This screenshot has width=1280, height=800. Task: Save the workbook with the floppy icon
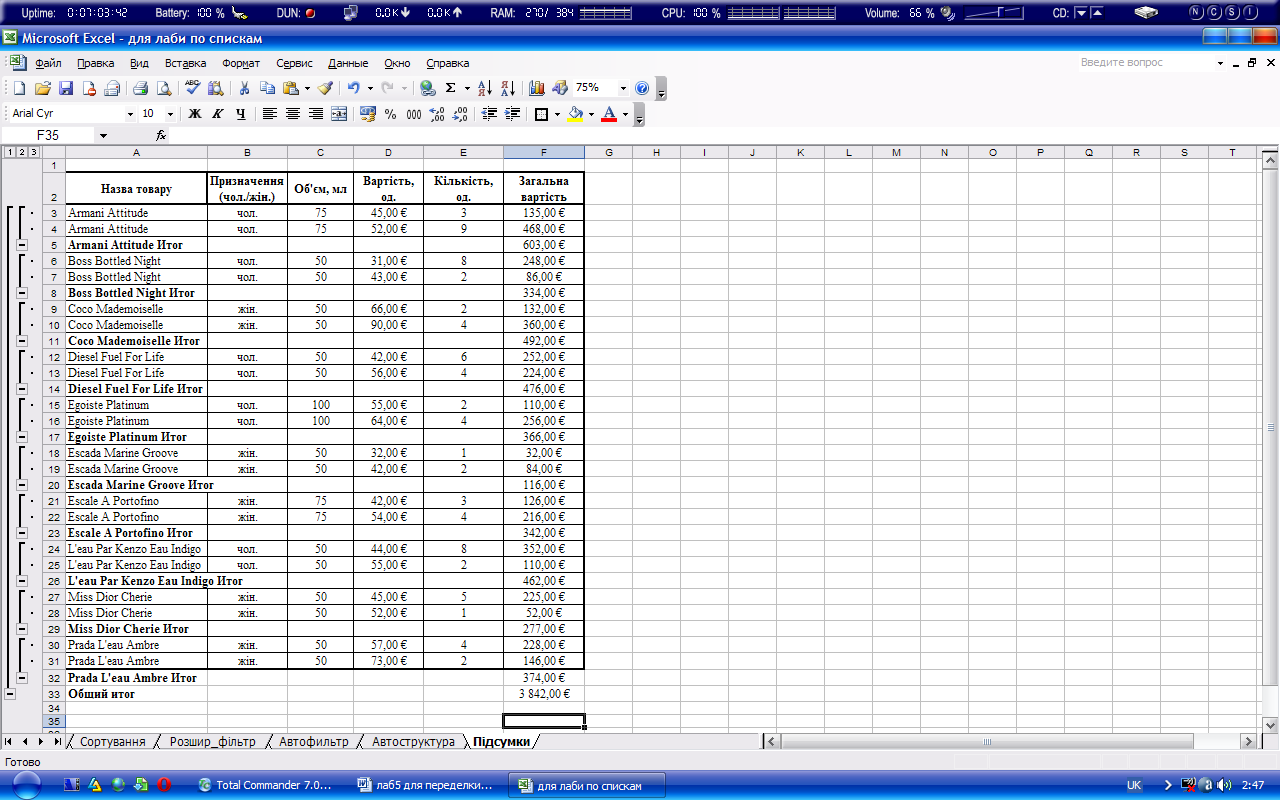pyautogui.click(x=66, y=88)
